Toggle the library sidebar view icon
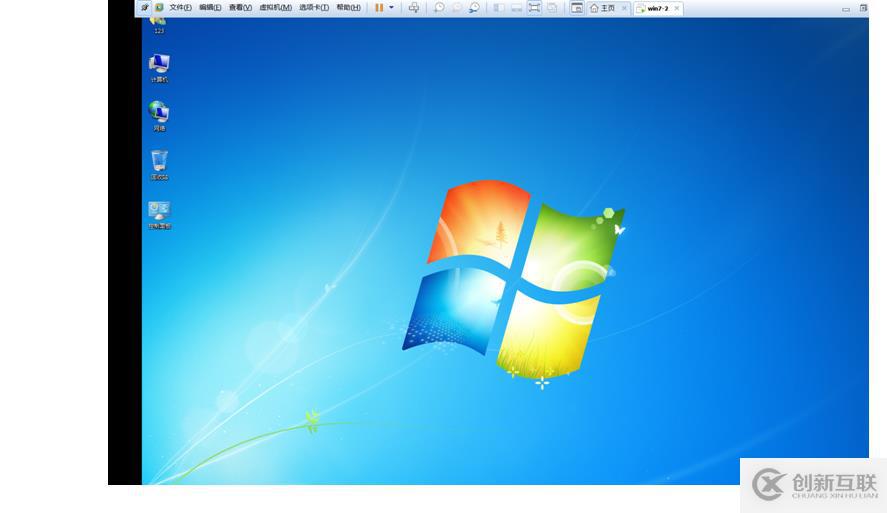The image size is (887, 513). click(x=499, y=8)
